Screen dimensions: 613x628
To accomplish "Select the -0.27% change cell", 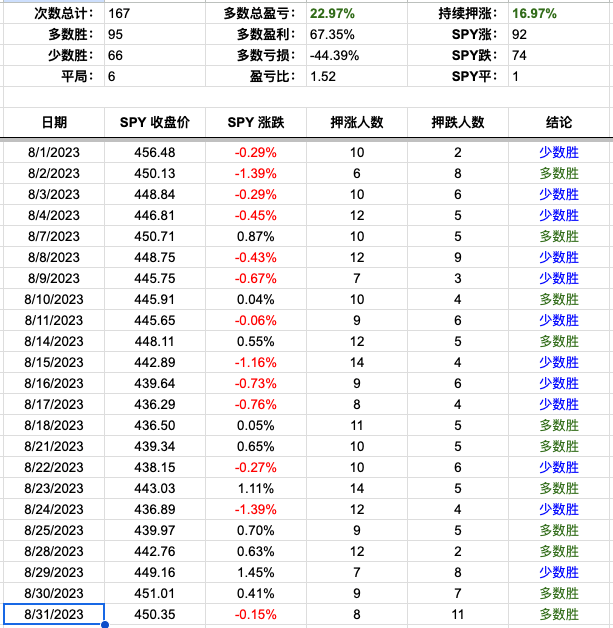I will tap(256, 467).
